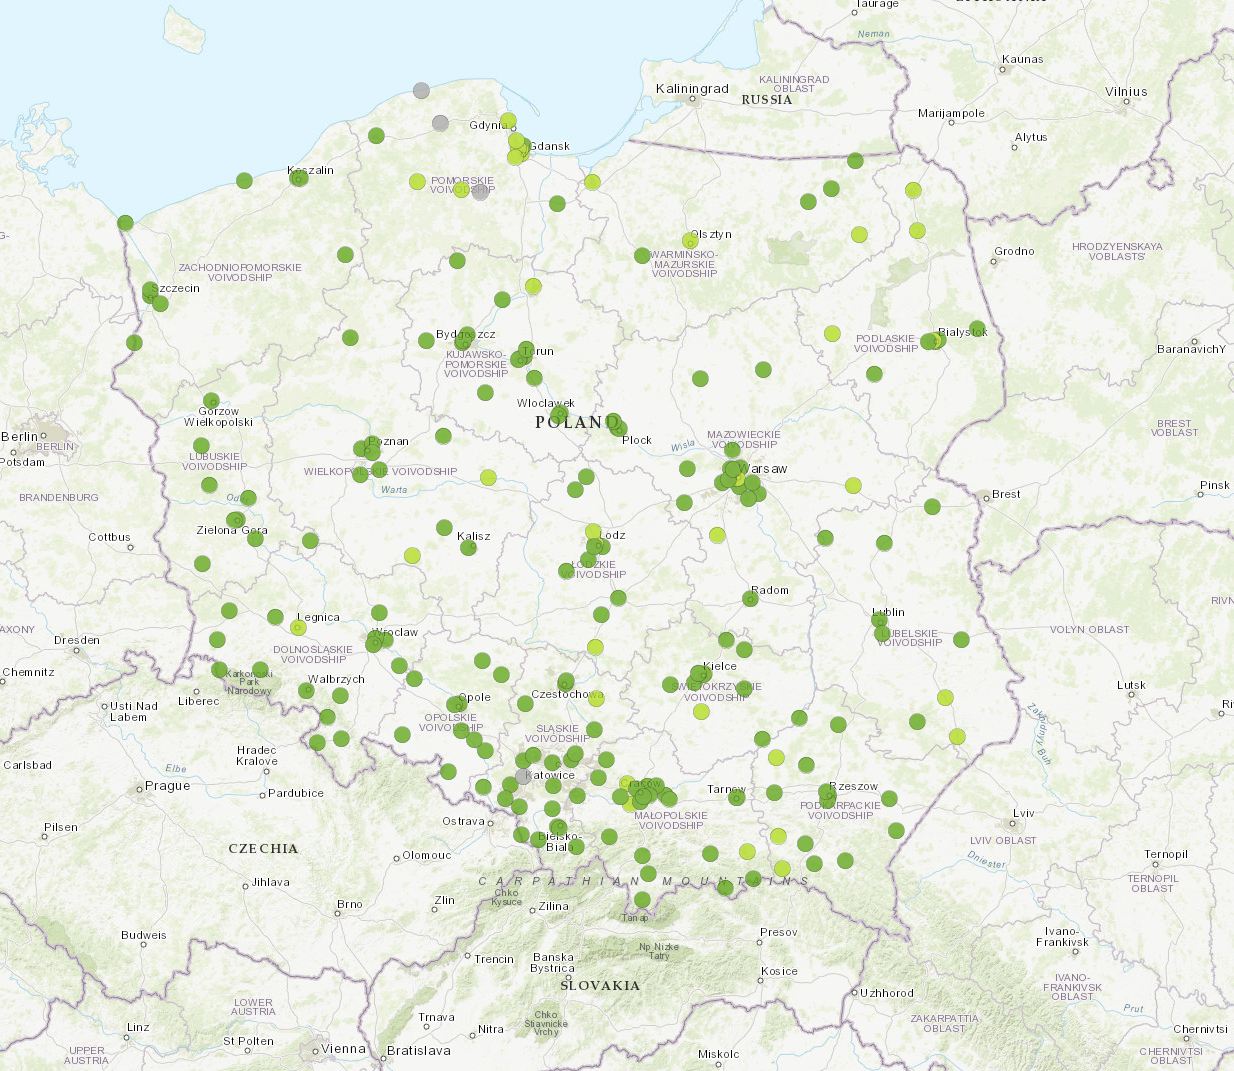Select the green marker at Kalisz

(468, 547)
